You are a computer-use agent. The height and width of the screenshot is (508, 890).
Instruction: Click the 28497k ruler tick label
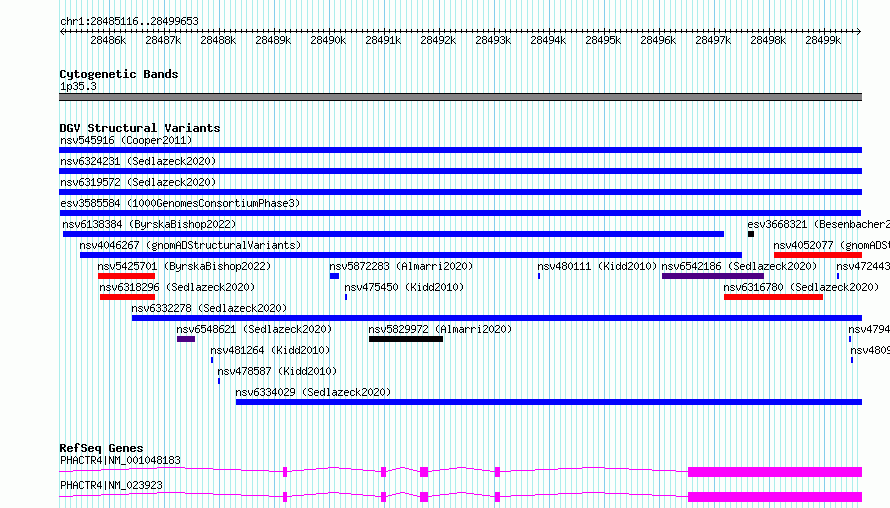(713, 40)
